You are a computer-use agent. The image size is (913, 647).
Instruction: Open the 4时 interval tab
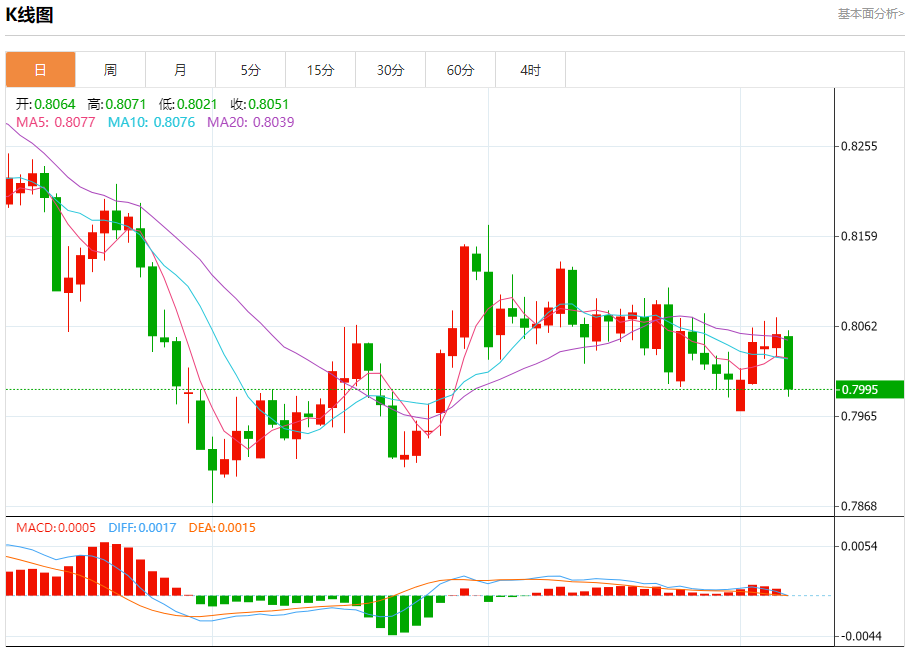(x=530, y=70)
